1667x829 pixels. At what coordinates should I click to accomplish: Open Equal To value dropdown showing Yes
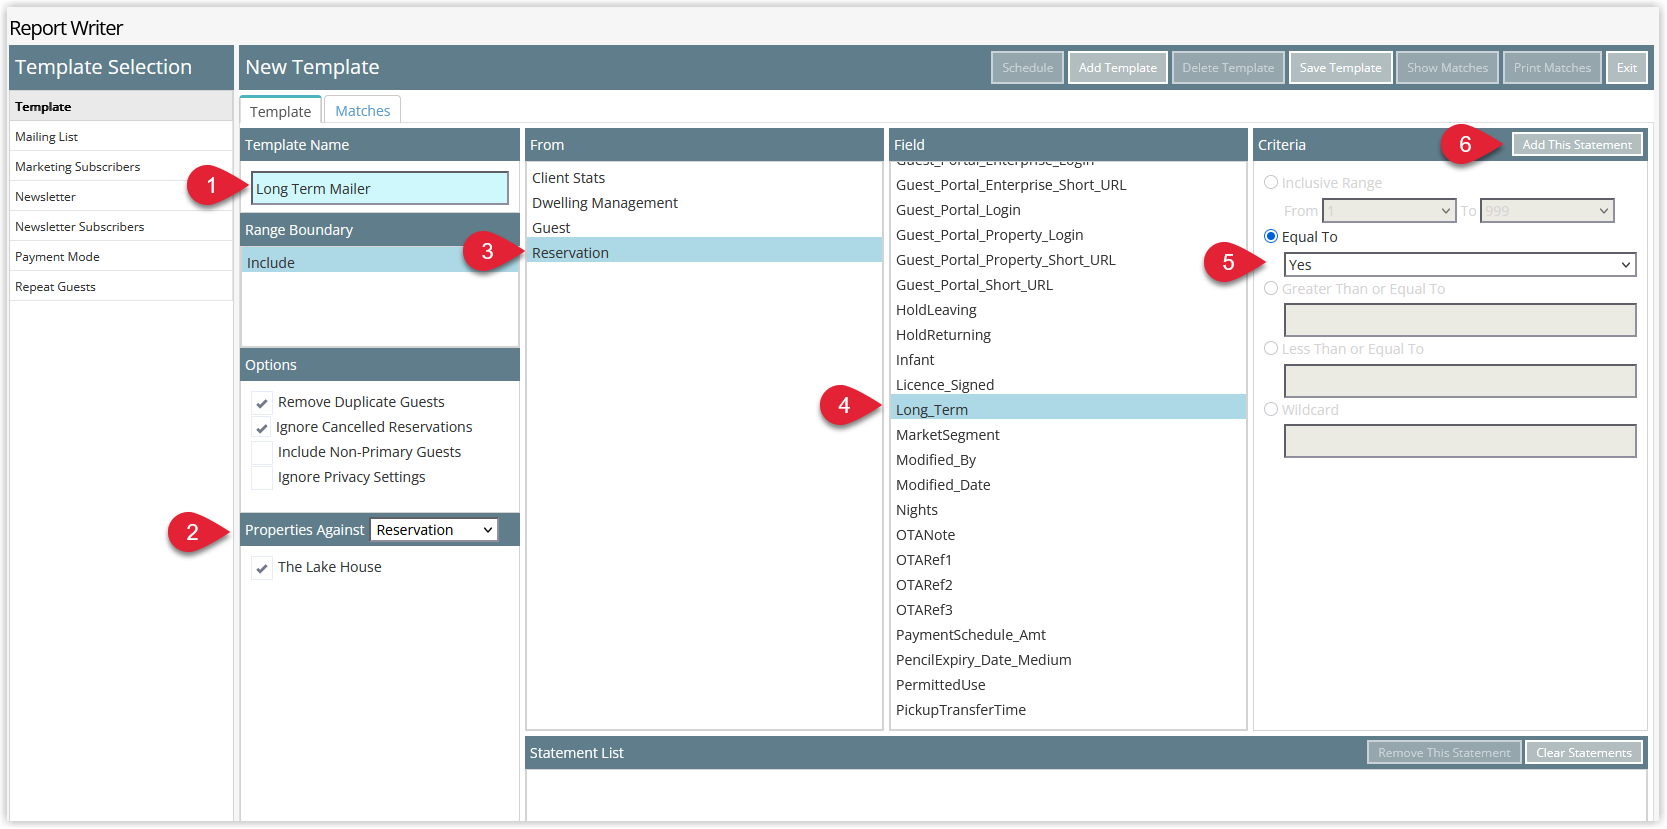click(x=1460, y=265)
